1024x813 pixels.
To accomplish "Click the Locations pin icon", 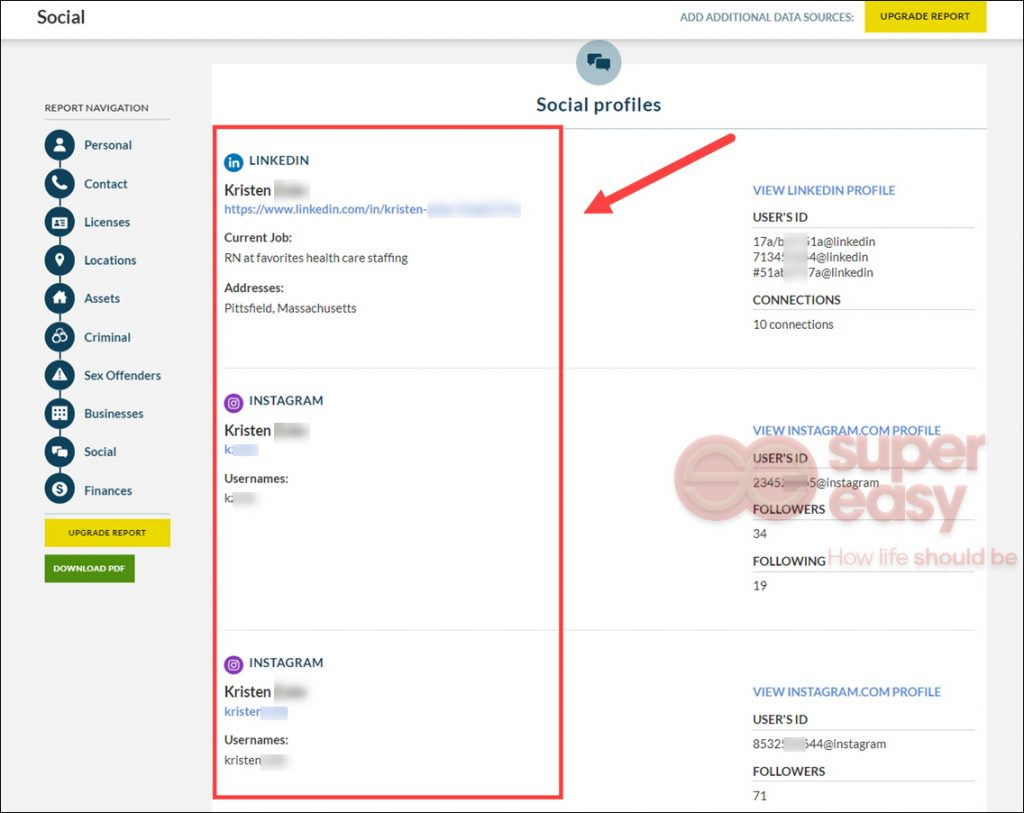I will click(59, 260).
